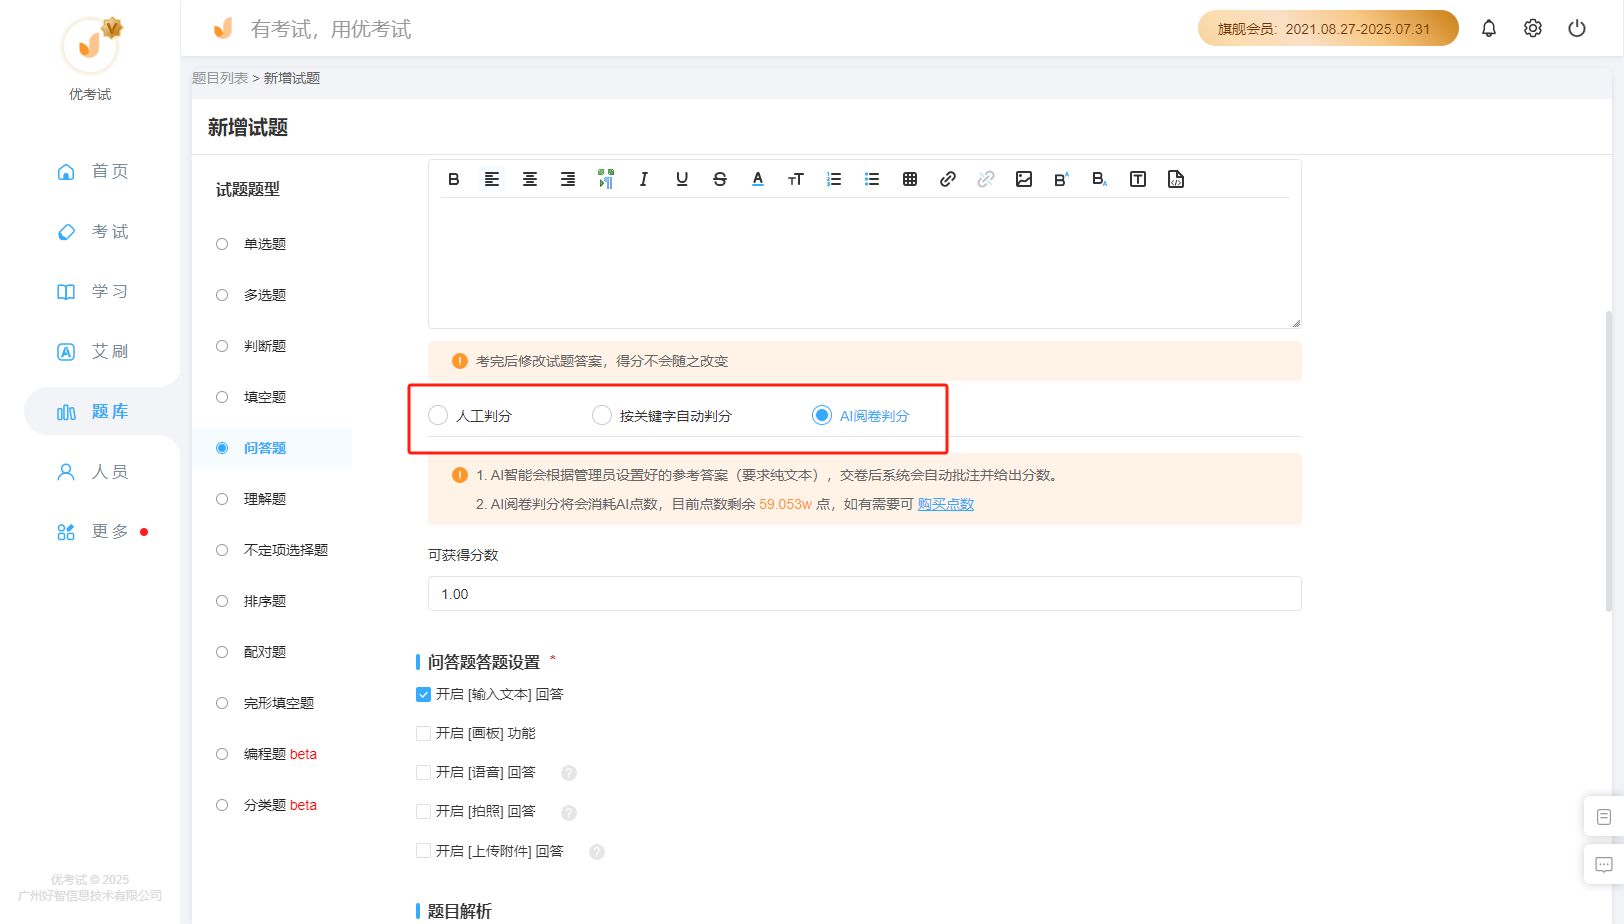The height and width of the screenshot is (924, 1624).
Task: Click the 旗舰会员 membership badge
Action: [x=1328, y=28]
